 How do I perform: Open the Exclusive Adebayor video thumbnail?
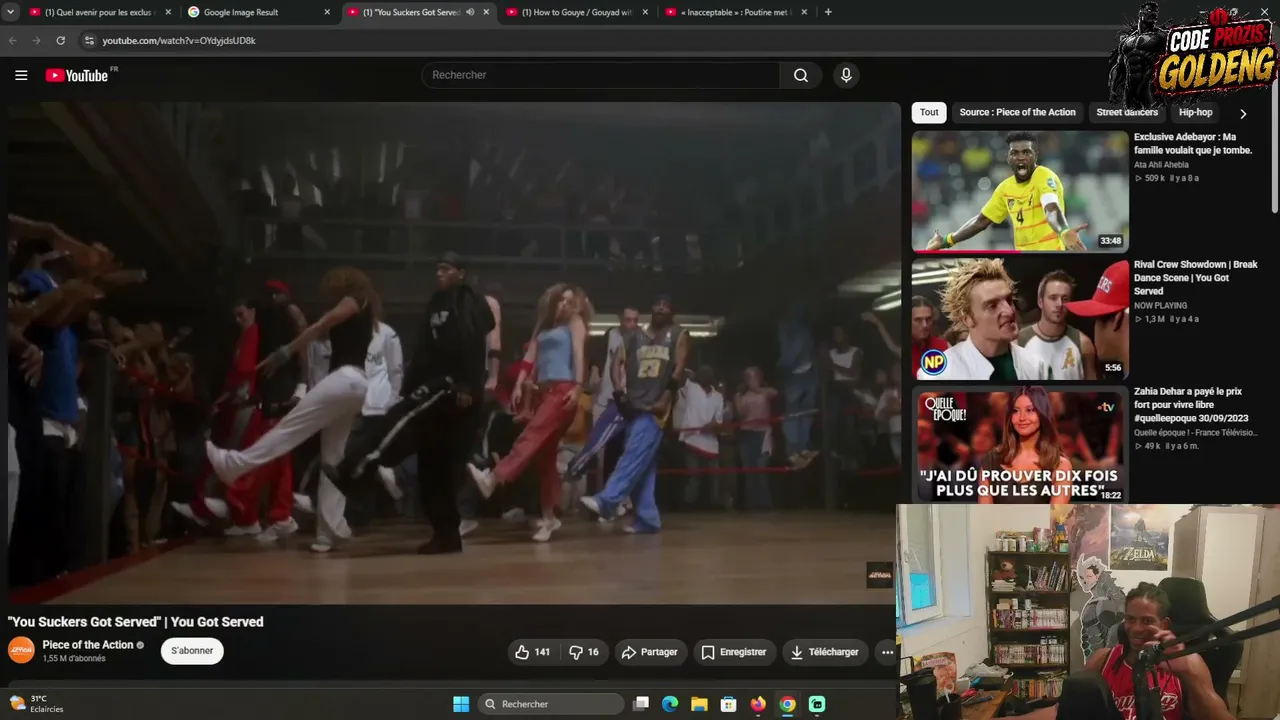pos(1020,191)
